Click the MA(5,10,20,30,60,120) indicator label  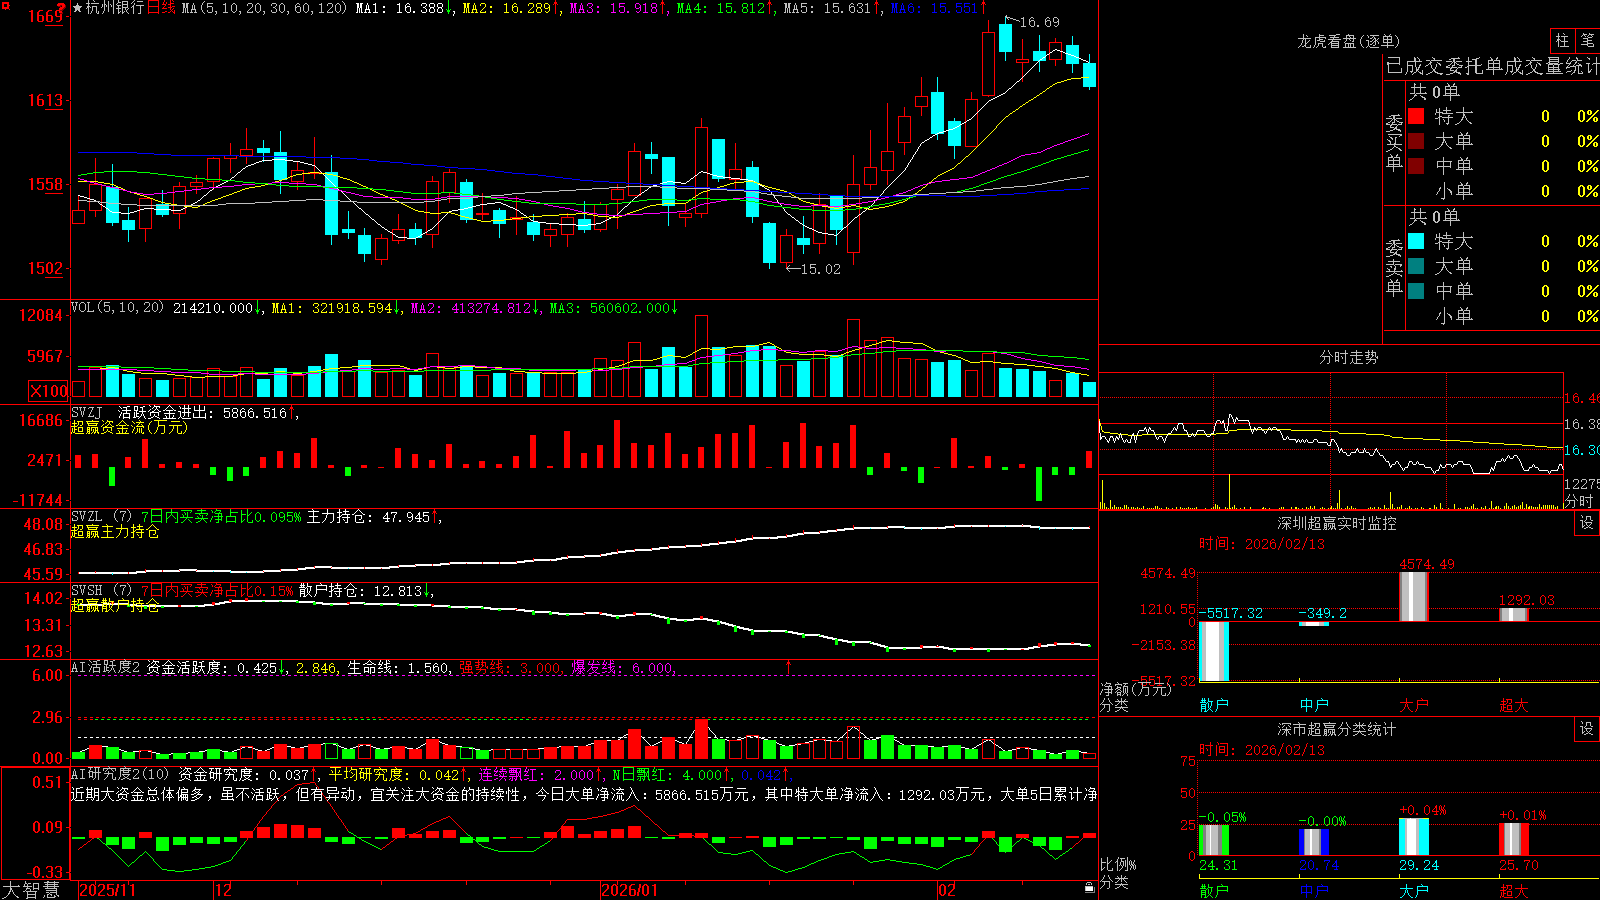coord(265,8)
